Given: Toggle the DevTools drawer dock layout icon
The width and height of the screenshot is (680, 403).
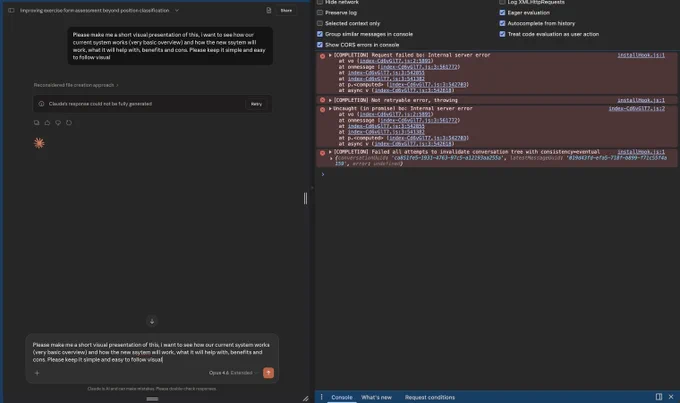Looking at the screenshot, I should click(x=659, y=397).
